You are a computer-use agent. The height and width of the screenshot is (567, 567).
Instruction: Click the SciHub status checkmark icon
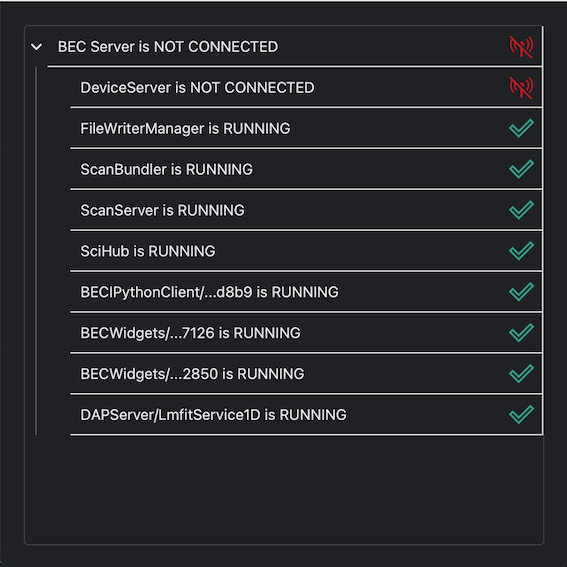521,251
